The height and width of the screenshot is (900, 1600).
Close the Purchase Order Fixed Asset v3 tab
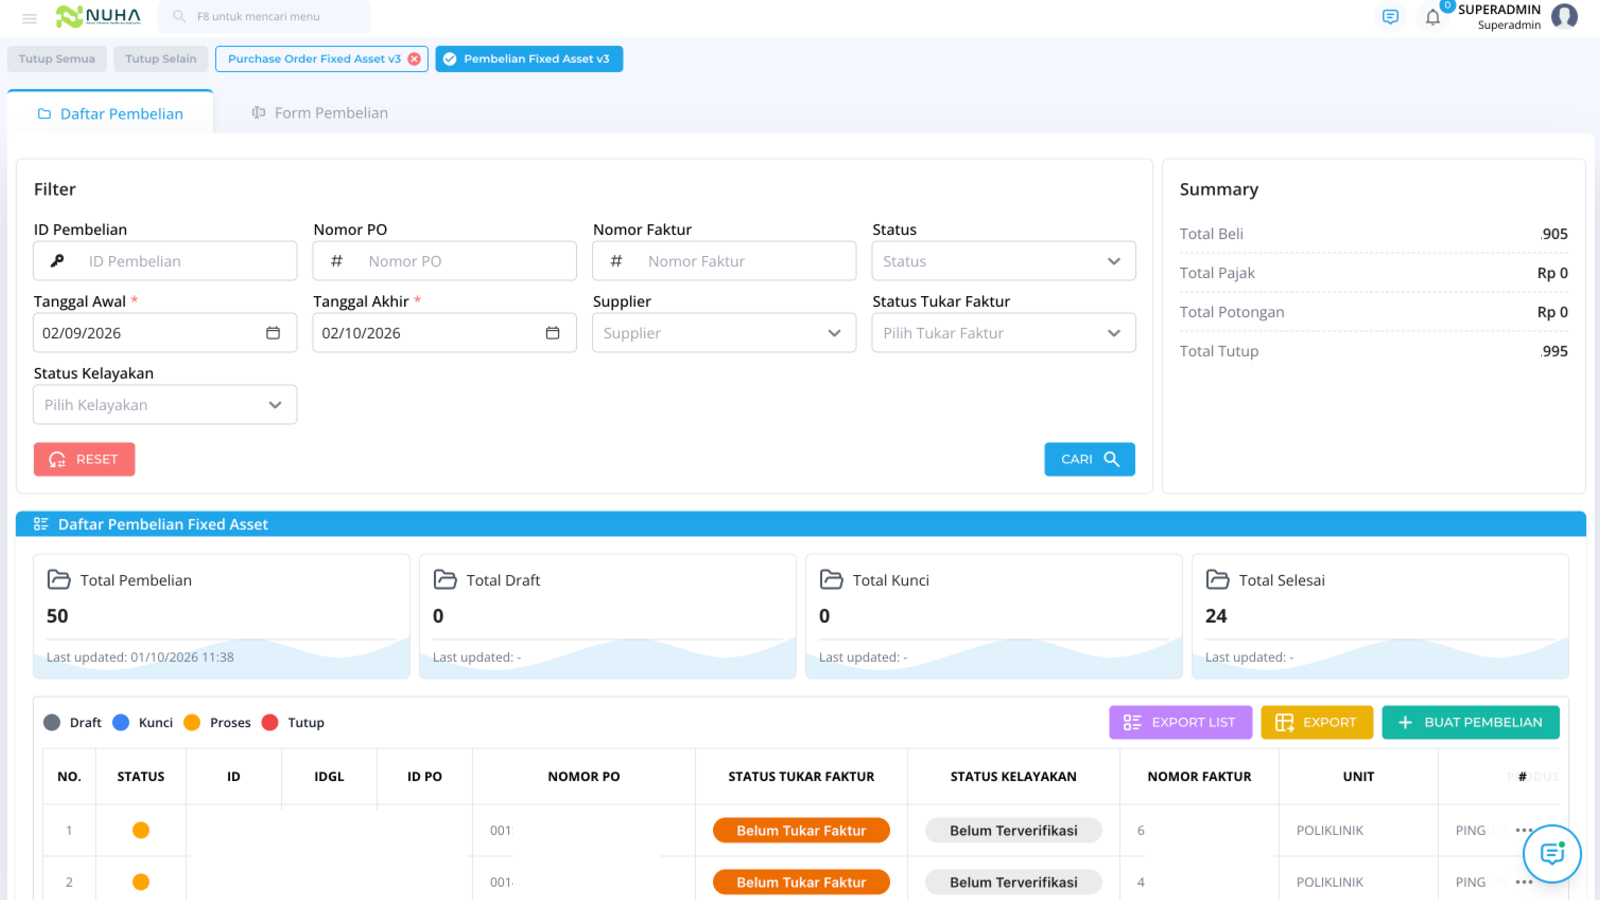click(414, 59)
